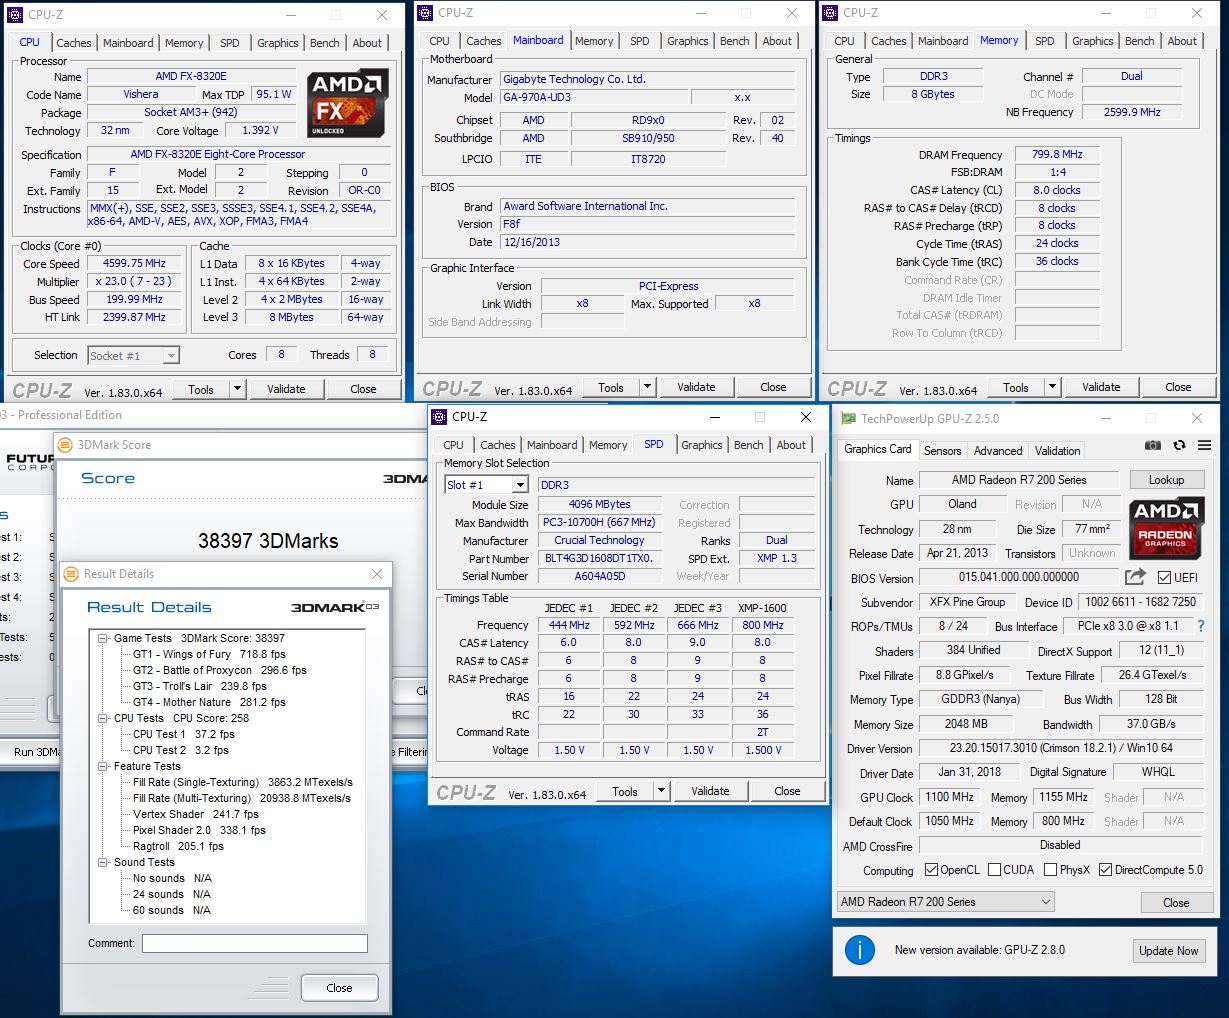Viewport: 1229px width, 1018px height.
Task: Collapse the Game Tests tree node
Action: tap(103, 638)
